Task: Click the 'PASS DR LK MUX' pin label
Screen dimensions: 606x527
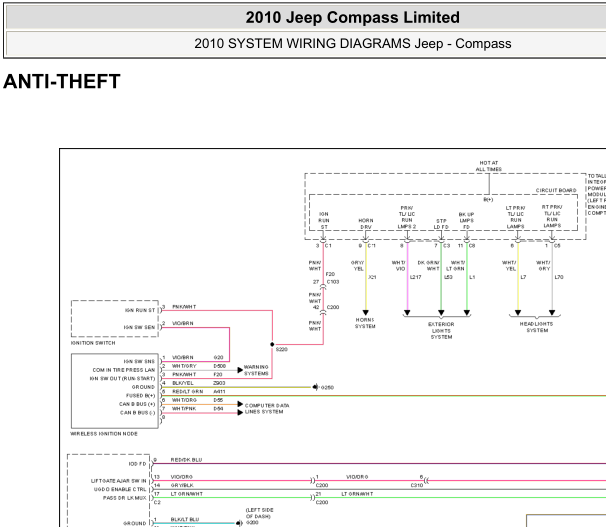Action: point(124,498)
